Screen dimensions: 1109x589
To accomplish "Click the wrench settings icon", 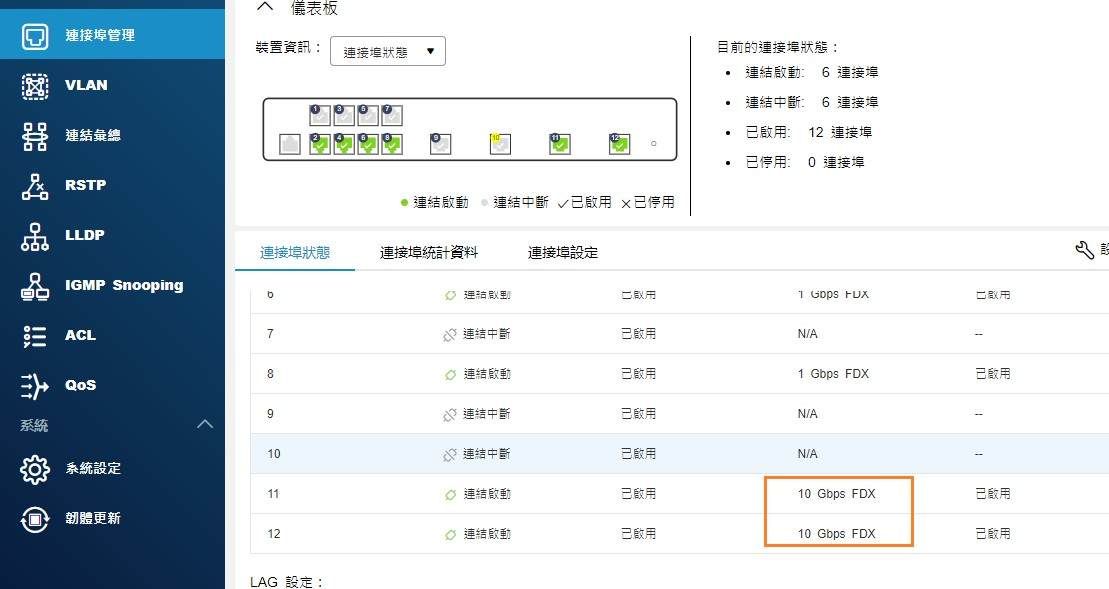I will [1084, 250].
